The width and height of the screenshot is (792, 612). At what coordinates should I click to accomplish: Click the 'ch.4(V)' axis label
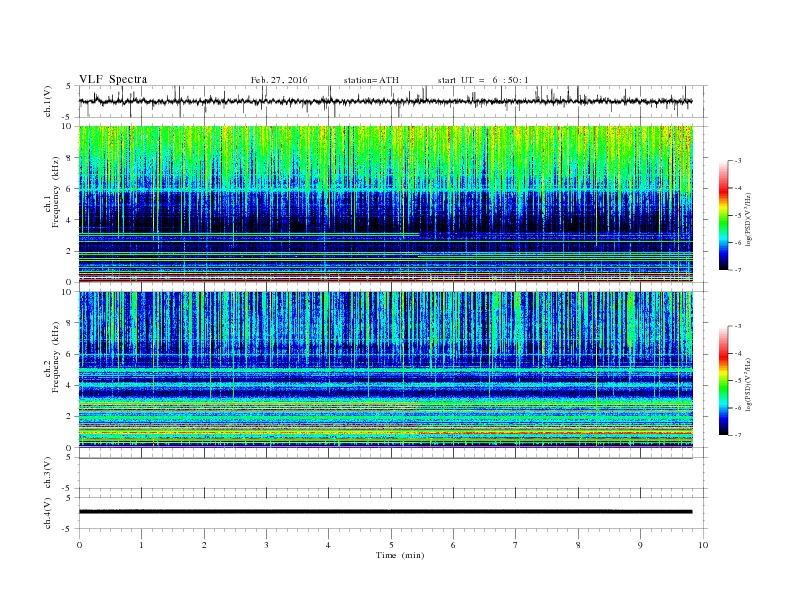point(48,513)
